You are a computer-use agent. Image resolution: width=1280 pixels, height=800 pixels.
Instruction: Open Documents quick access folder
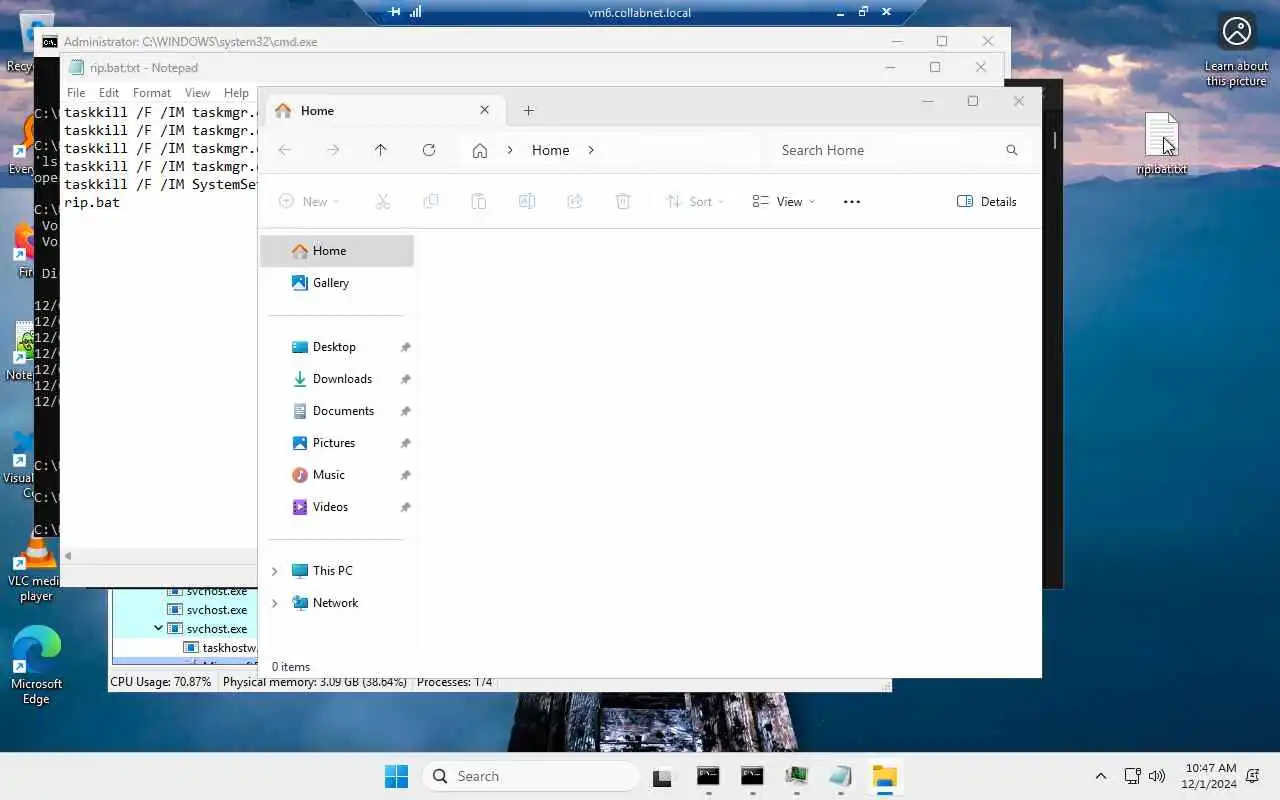click(x=337, y=411)
